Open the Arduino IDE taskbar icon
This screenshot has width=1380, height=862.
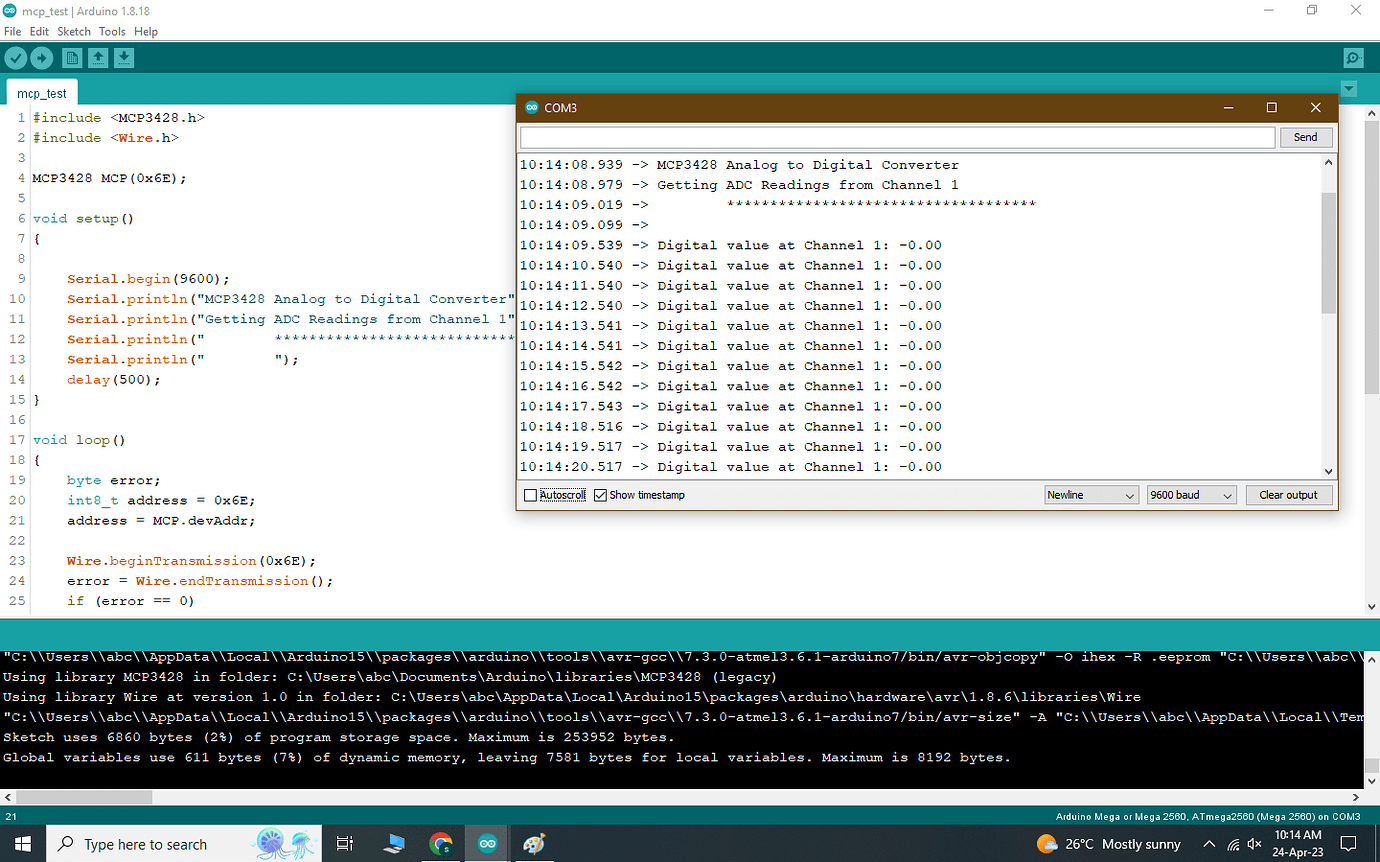coord(486,843)
